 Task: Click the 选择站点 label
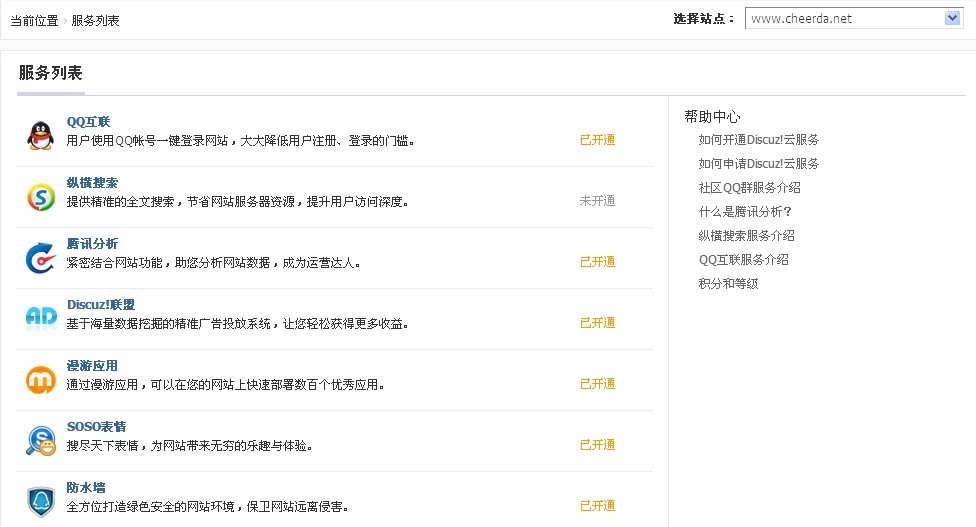point(704,19)
